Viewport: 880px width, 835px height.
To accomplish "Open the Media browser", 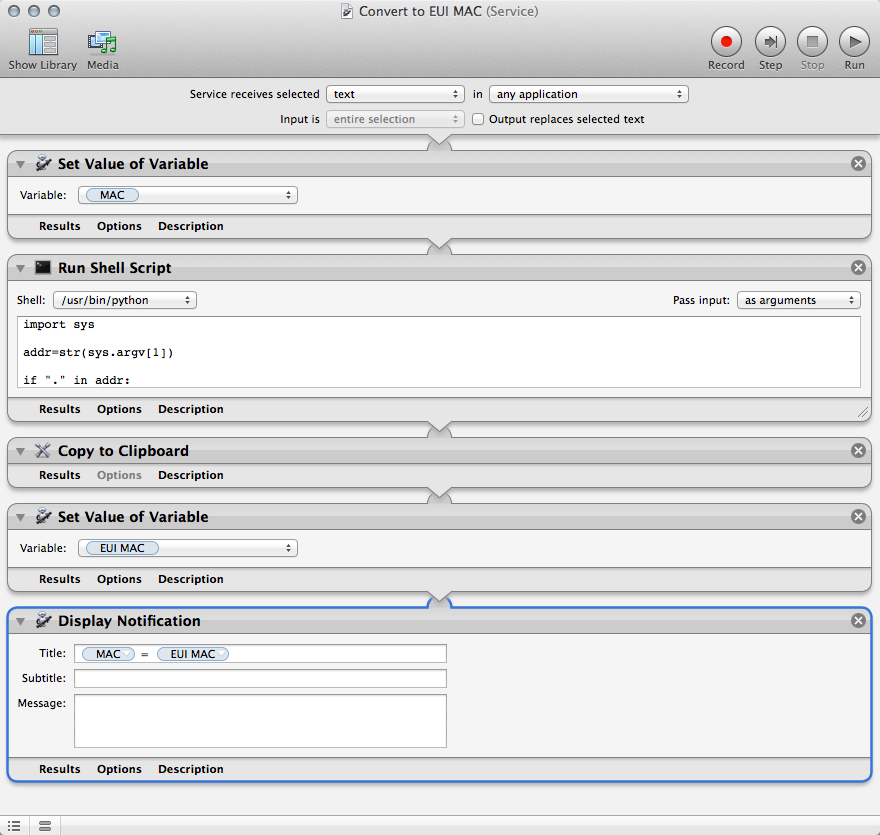I will click(102, 49).
